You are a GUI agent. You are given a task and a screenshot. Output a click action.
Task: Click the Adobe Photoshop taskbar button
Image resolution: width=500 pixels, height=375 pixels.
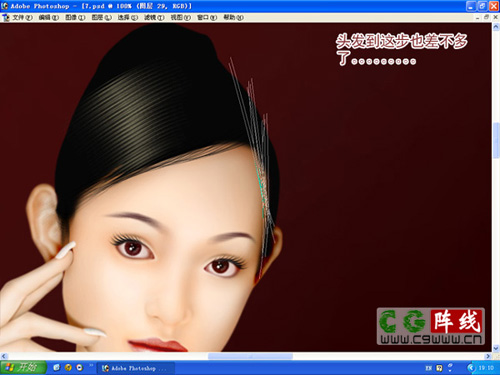click(136, 368)
